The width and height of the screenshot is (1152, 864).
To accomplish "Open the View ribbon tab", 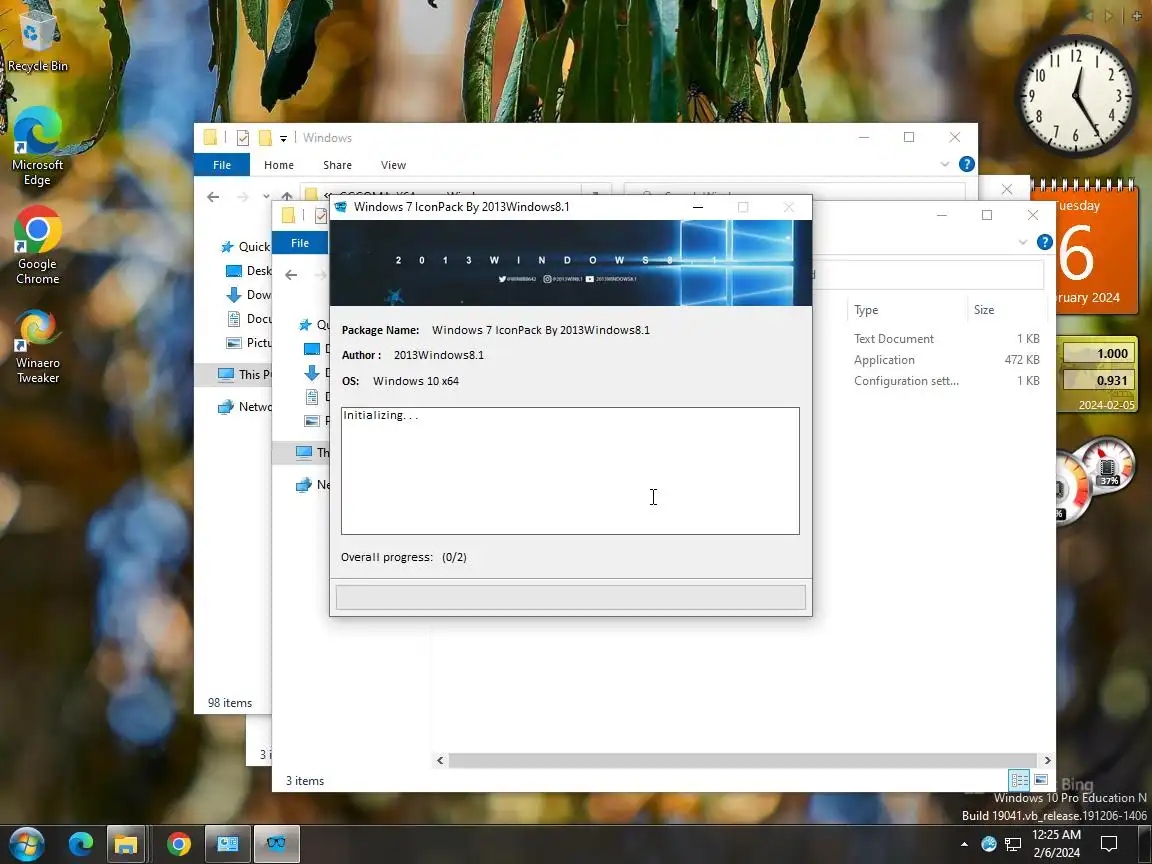I will 393,165.
